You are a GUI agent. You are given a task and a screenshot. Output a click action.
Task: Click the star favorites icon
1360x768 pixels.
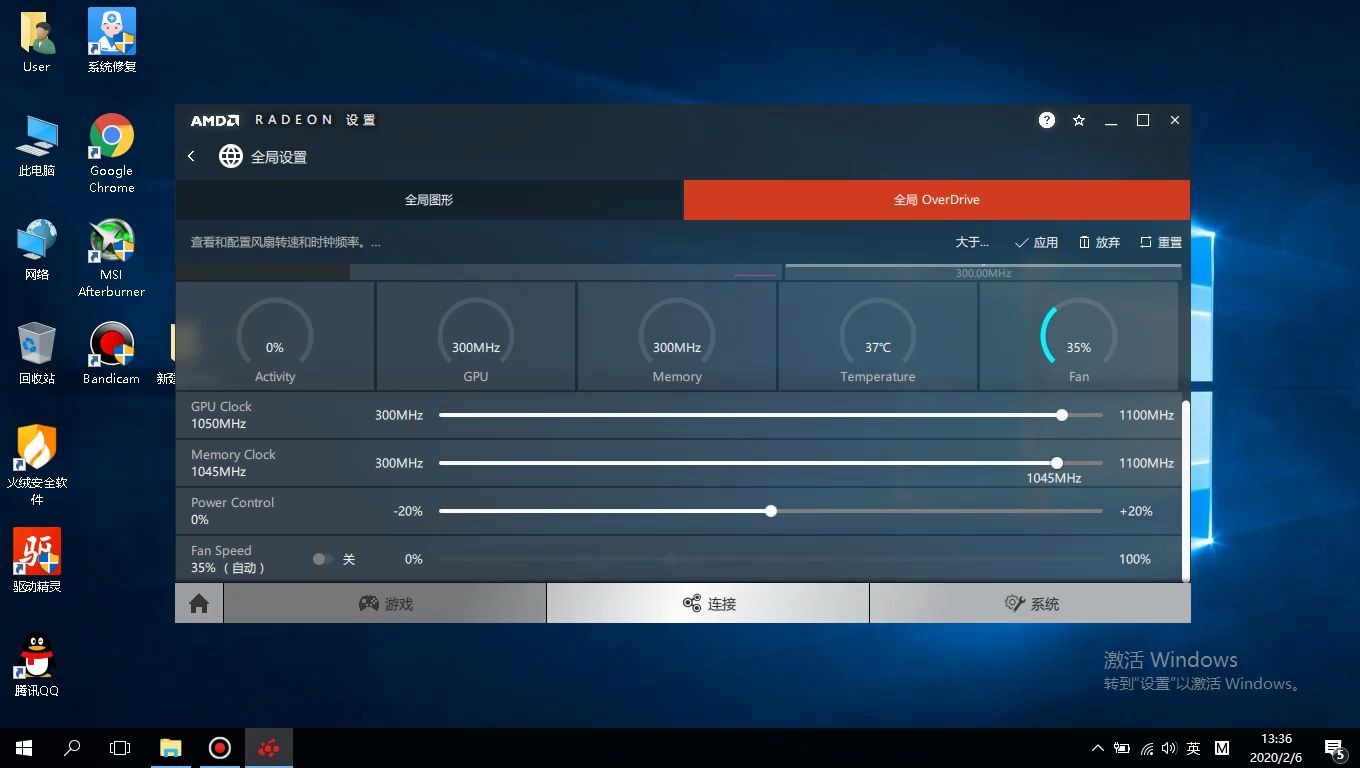[x=1079, y=120]
